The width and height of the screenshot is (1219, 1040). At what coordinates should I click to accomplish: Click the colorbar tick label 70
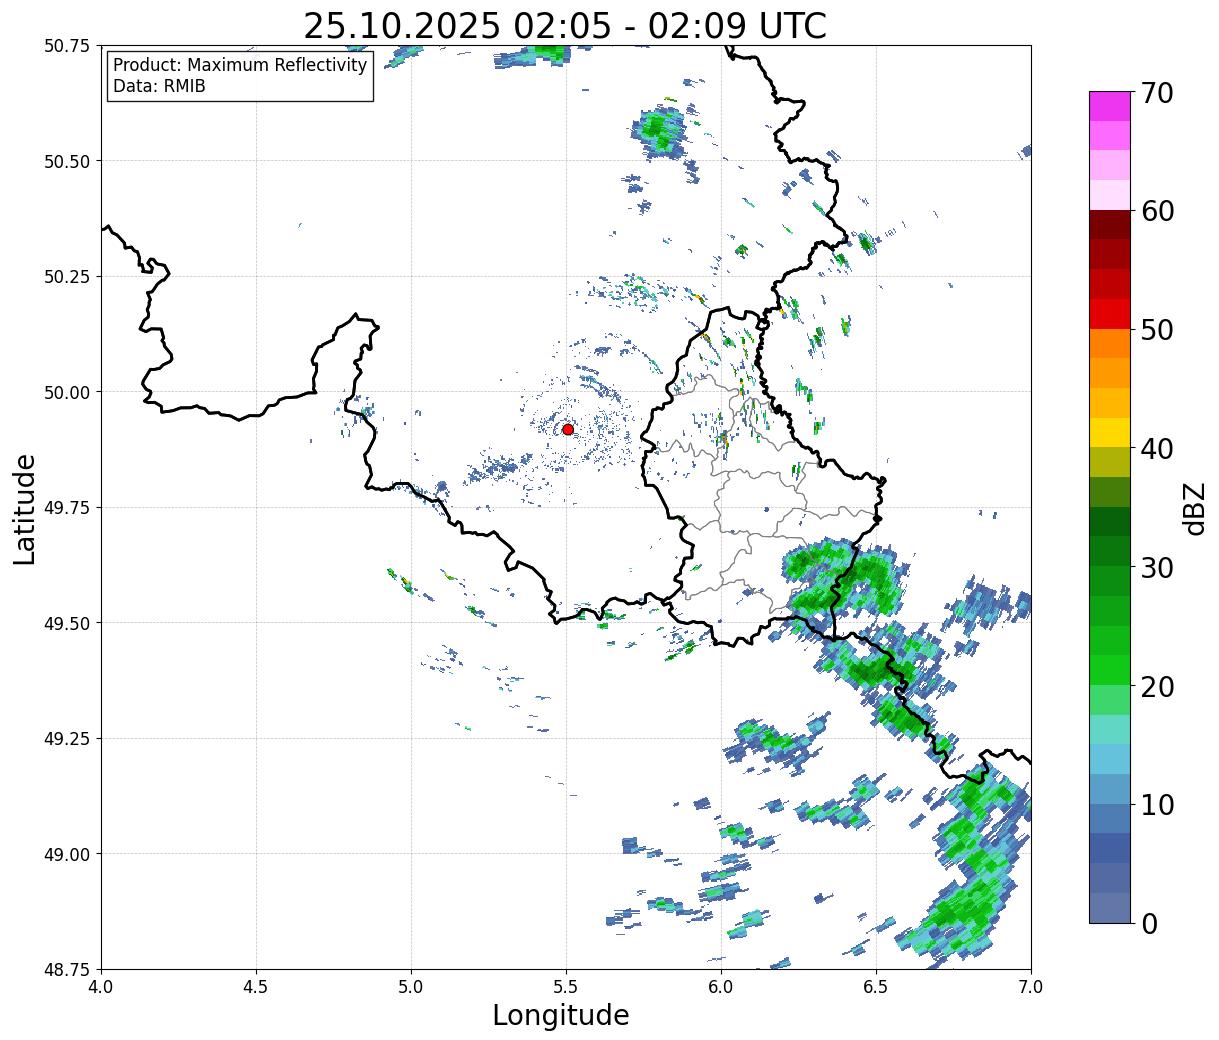[x=1157, y=93]
